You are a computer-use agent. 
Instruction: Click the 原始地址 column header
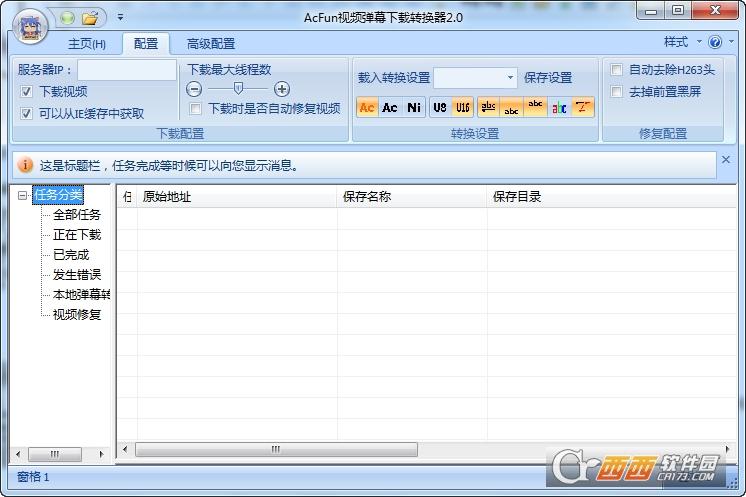pyautogui.click(x=237, y=196)
